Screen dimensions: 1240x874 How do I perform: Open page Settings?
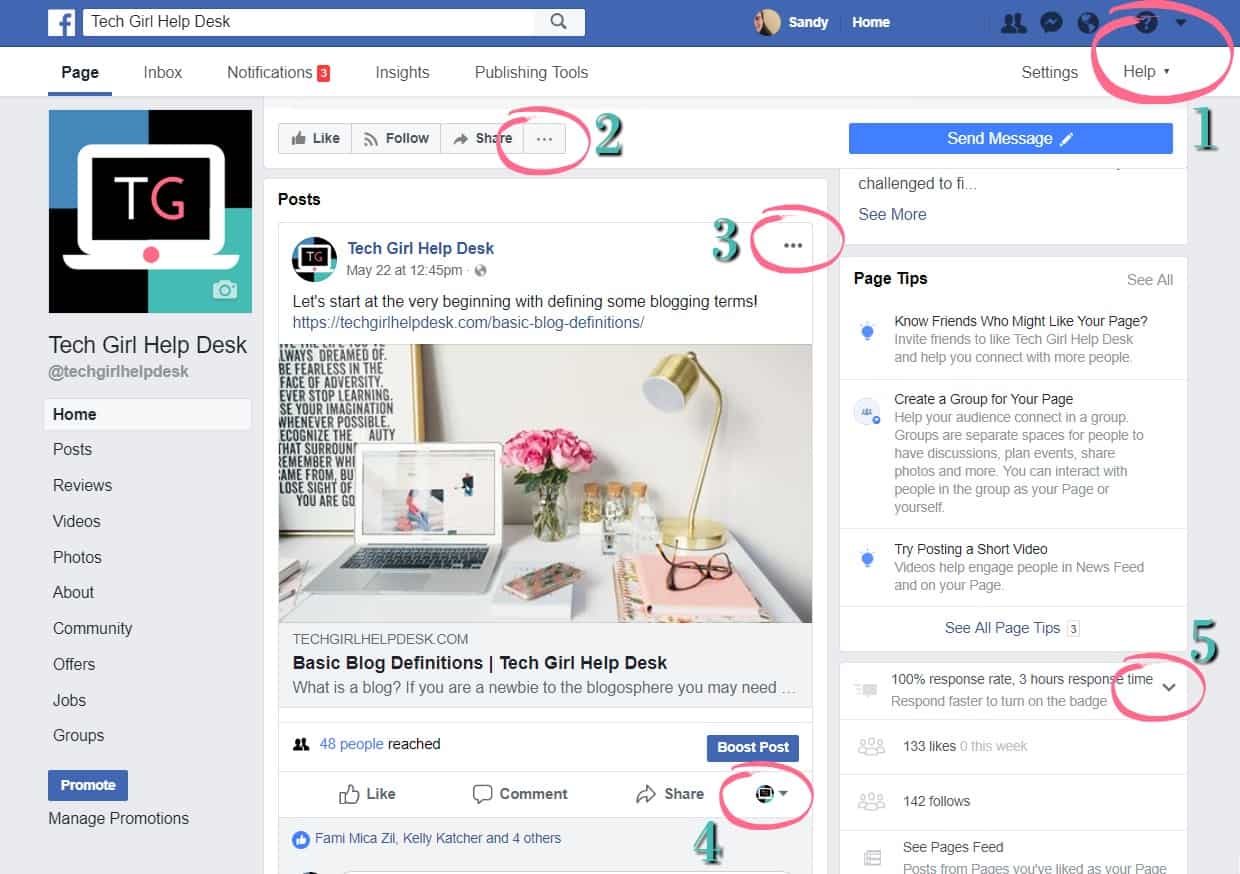click(x=1049, y=72)
